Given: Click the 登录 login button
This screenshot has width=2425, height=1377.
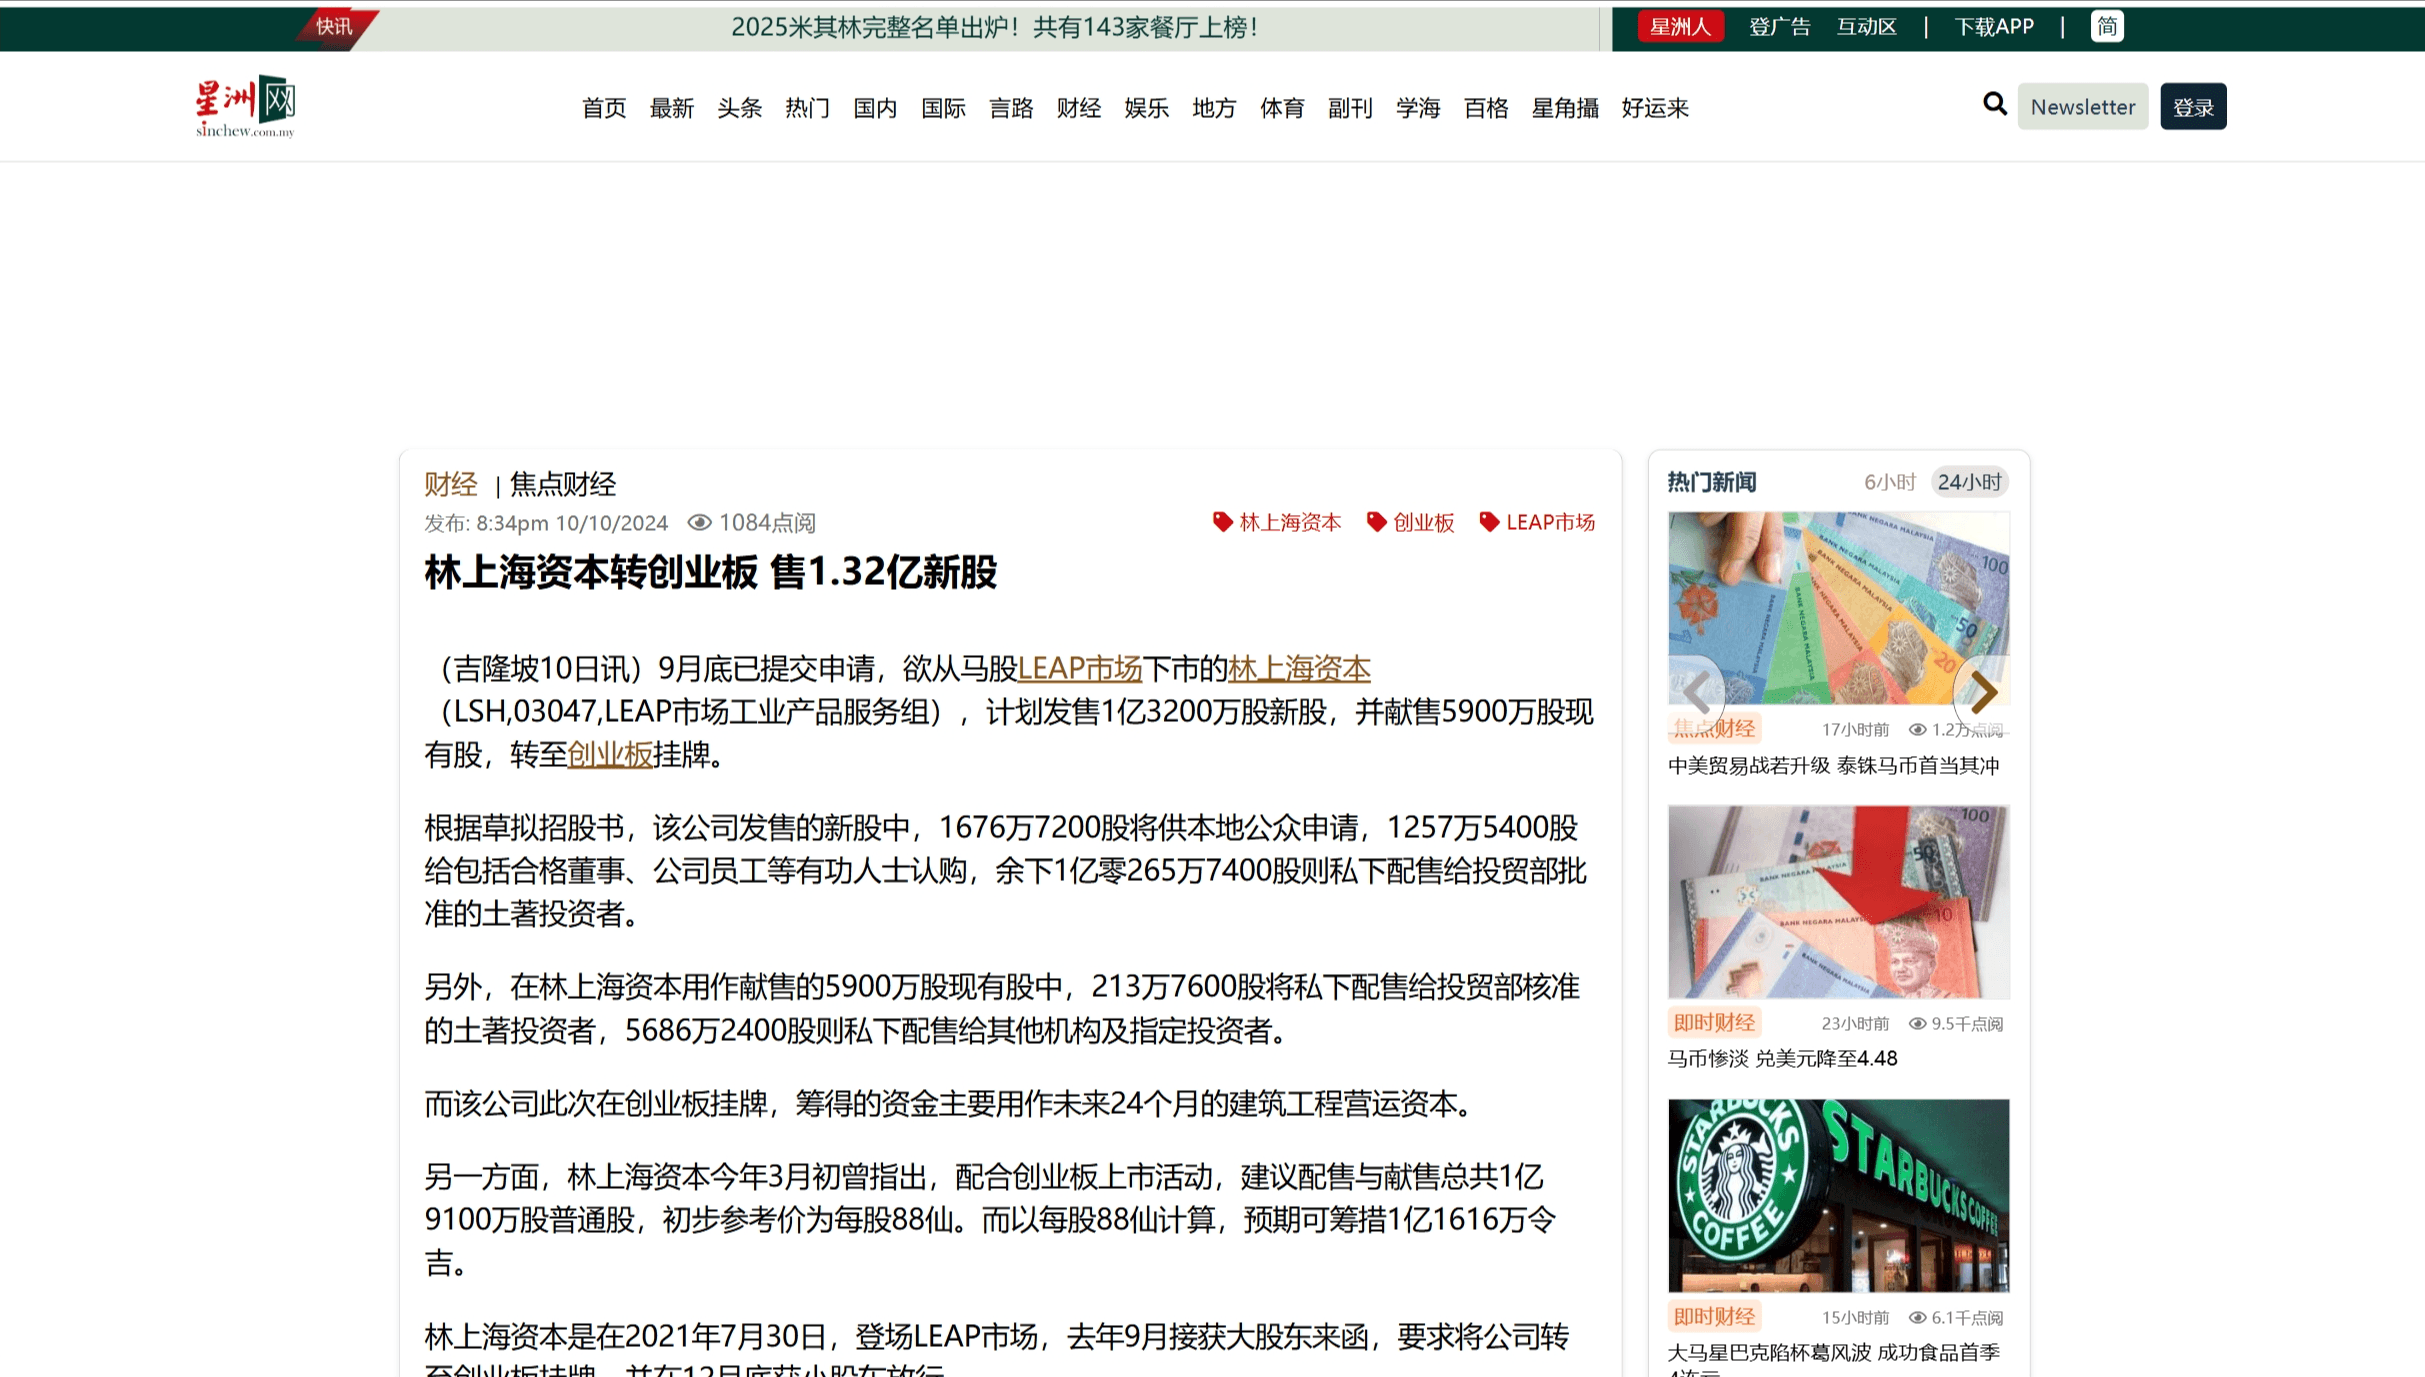Looking at the screenshot, I should [x=2193, y=106].
